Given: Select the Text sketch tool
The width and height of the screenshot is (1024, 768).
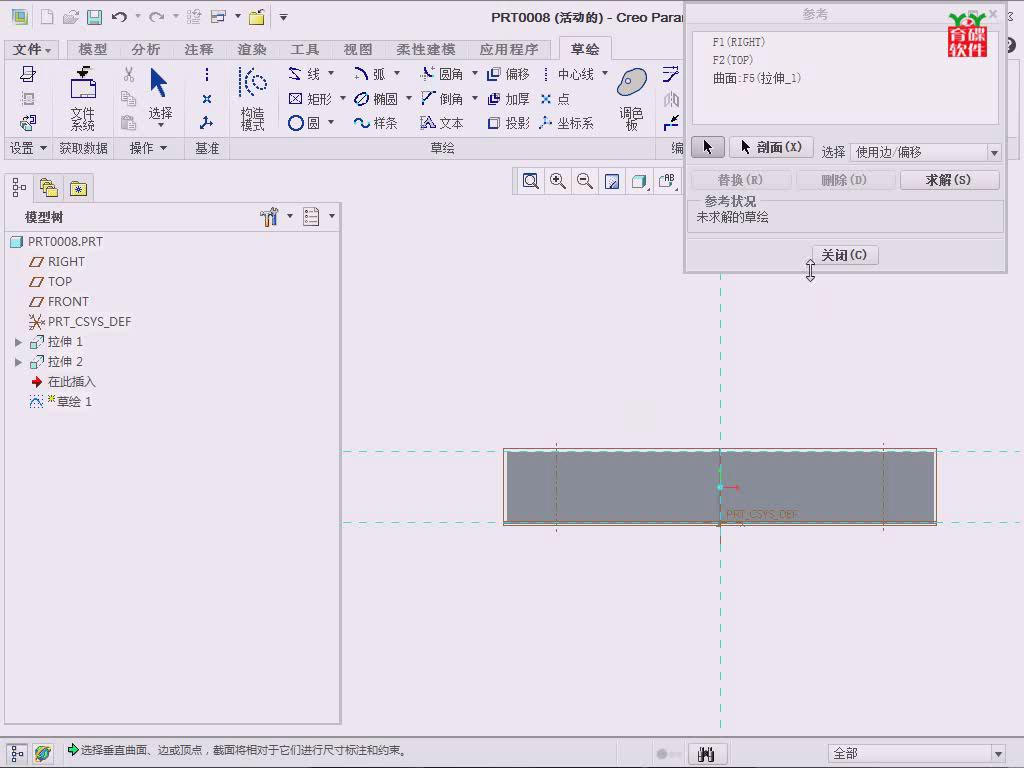Looking at the screenshot, I should [x=441, y=123].
